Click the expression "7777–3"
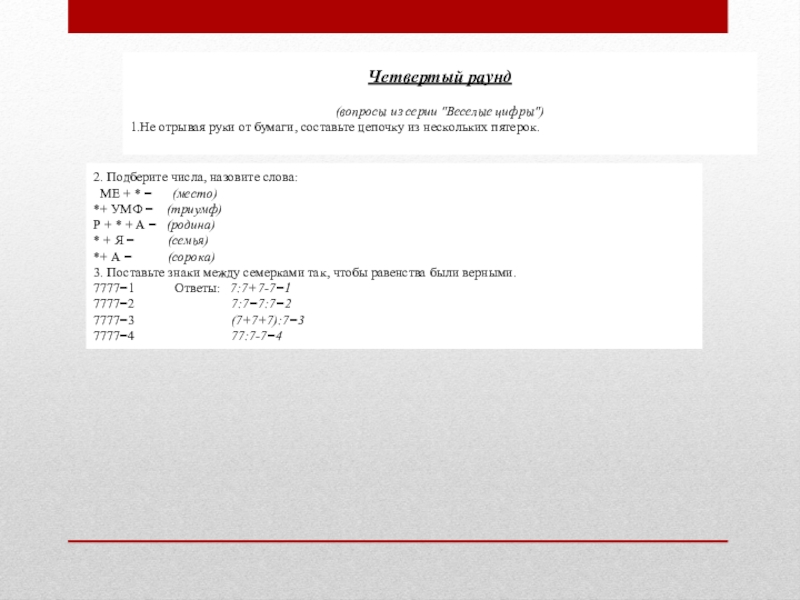 (114, 320)
